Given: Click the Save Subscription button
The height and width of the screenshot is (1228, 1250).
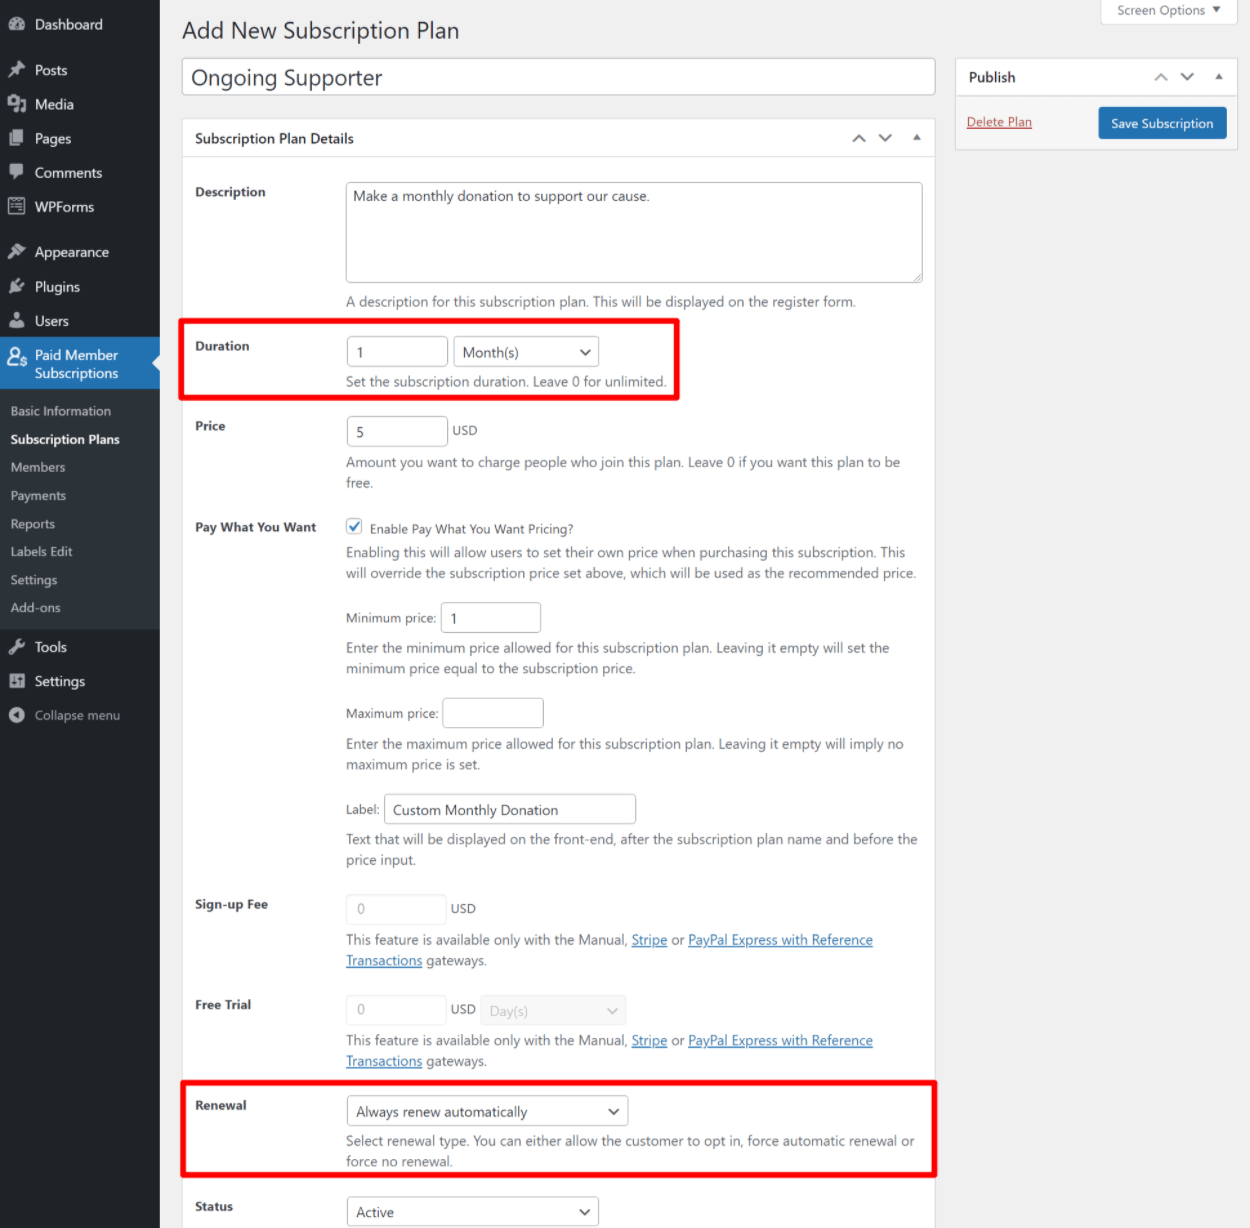Looking at the screenshot, I should 1161,123.
